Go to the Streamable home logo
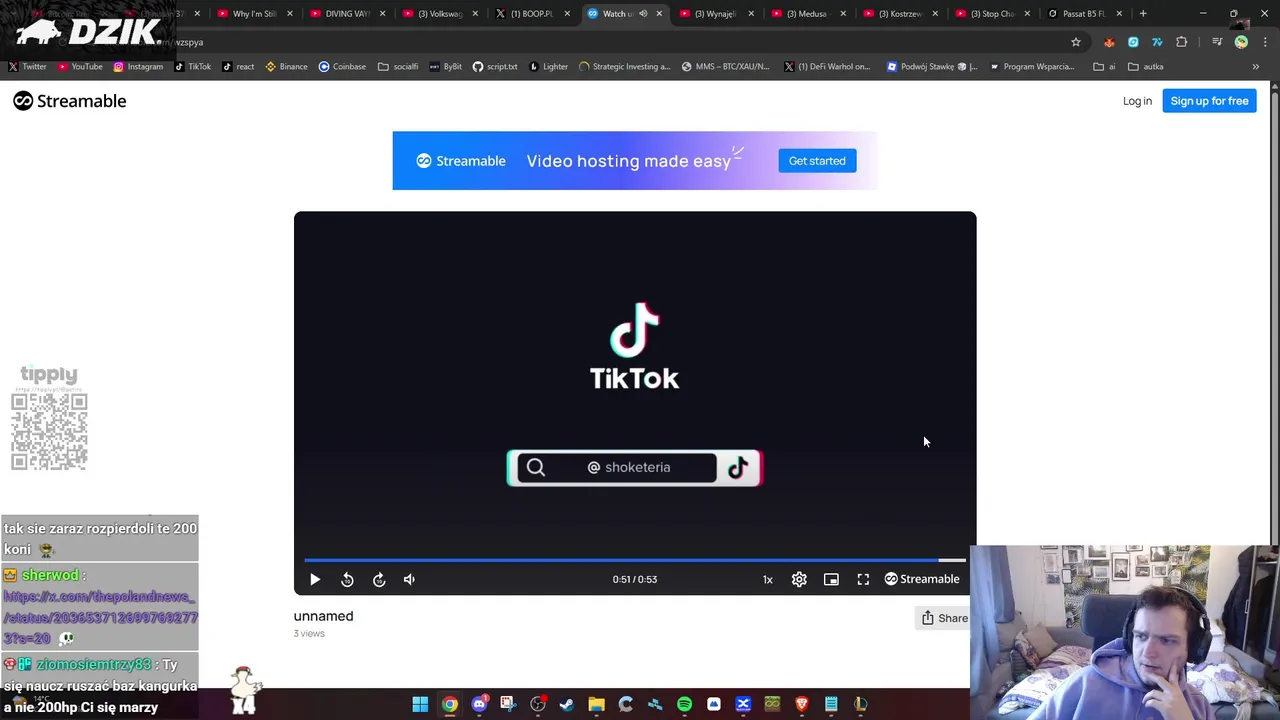Viewport: 1280px width, 720px height. coord(70,101)
